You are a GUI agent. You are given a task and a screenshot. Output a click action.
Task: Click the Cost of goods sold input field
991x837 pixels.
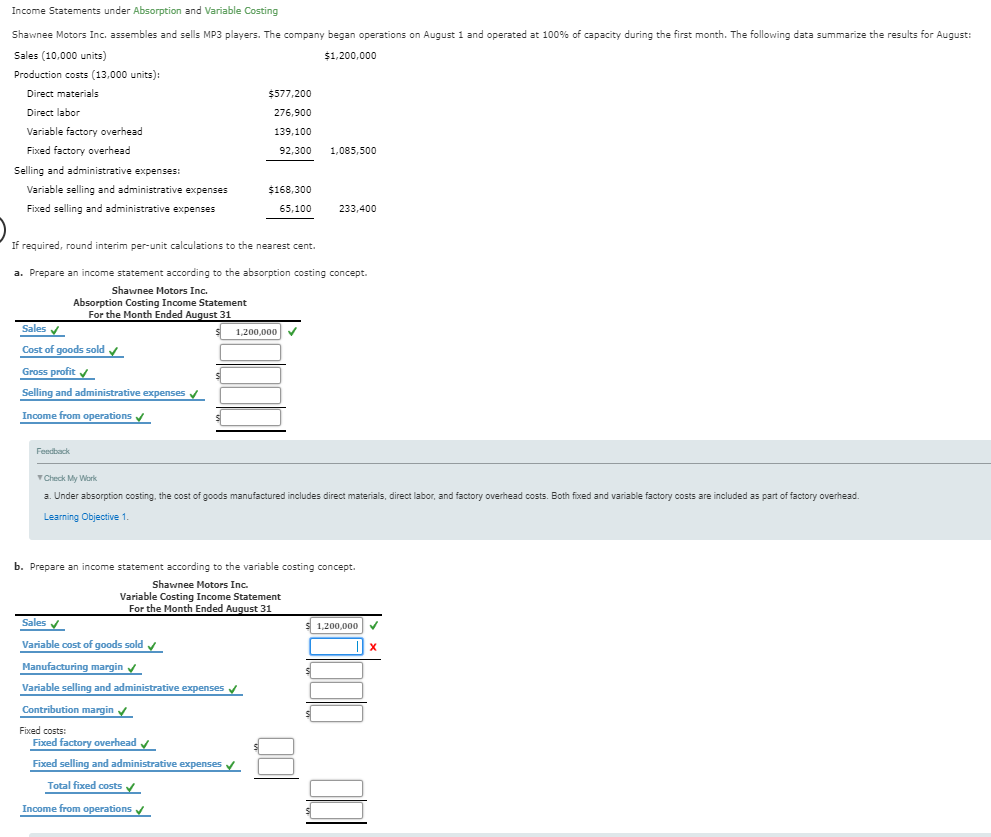(x=250, y=352)
